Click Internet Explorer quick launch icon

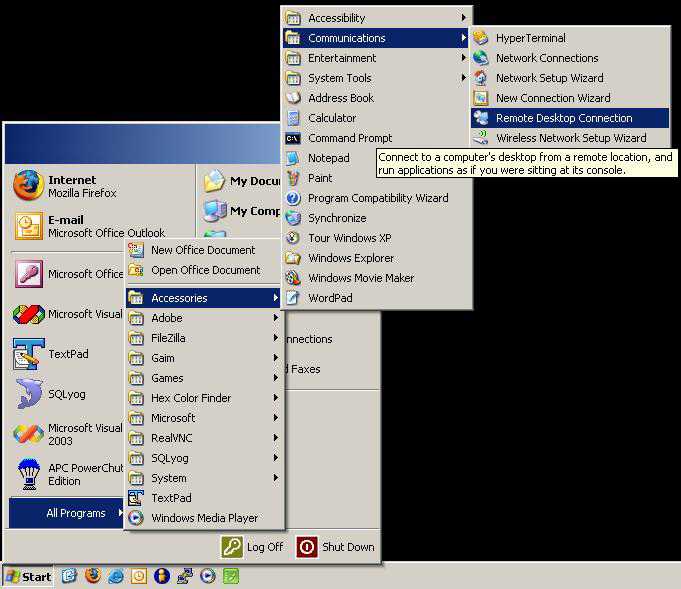(116, 576)
